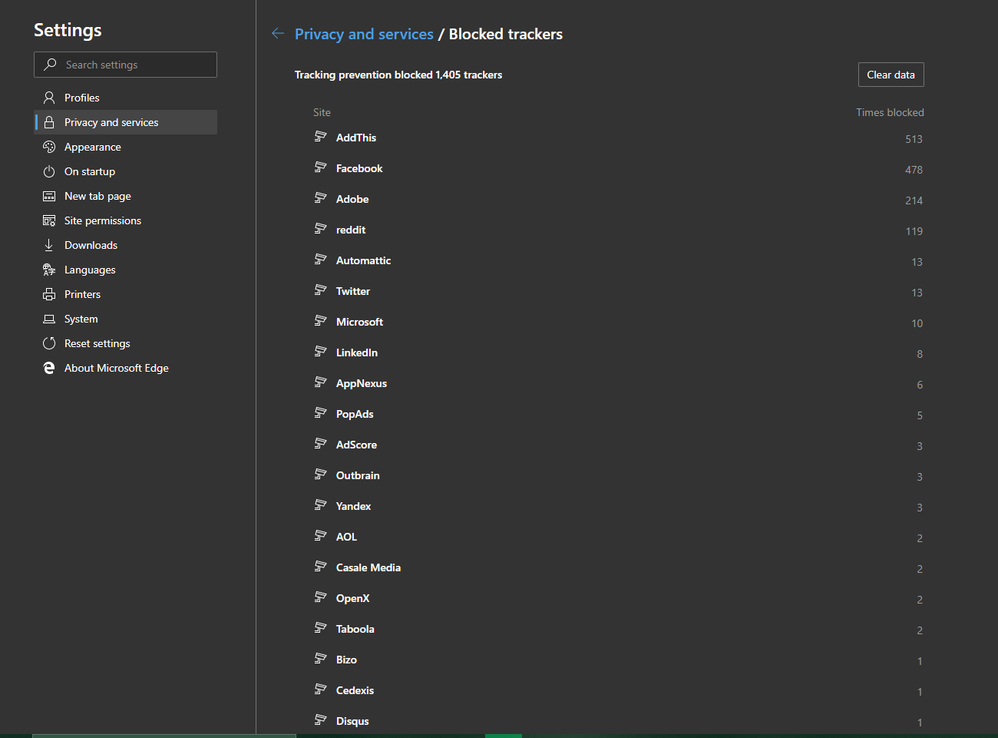Click the Clear data button
998x738 pixels.
pyautogui.click(x=890, y=74)
